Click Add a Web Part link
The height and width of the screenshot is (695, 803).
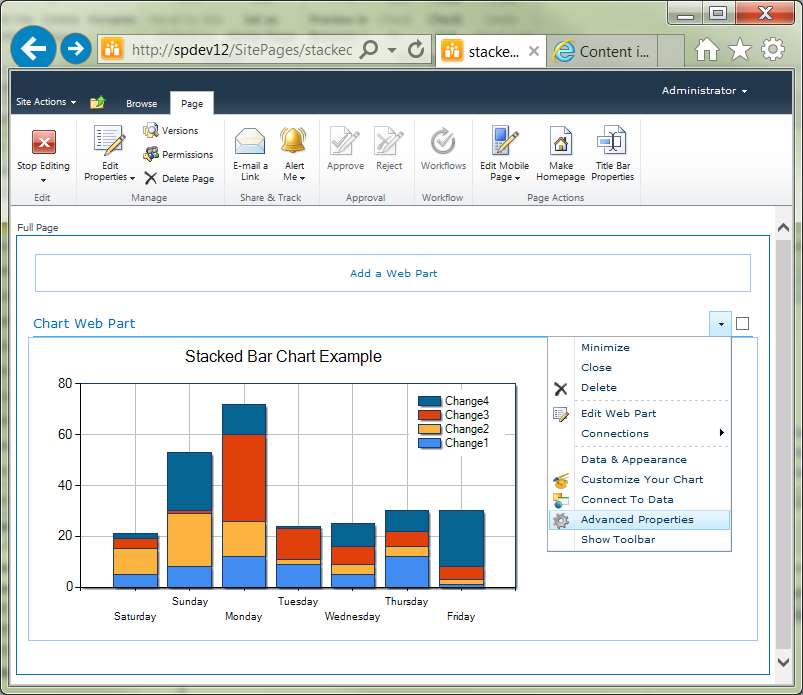(393, 273)
